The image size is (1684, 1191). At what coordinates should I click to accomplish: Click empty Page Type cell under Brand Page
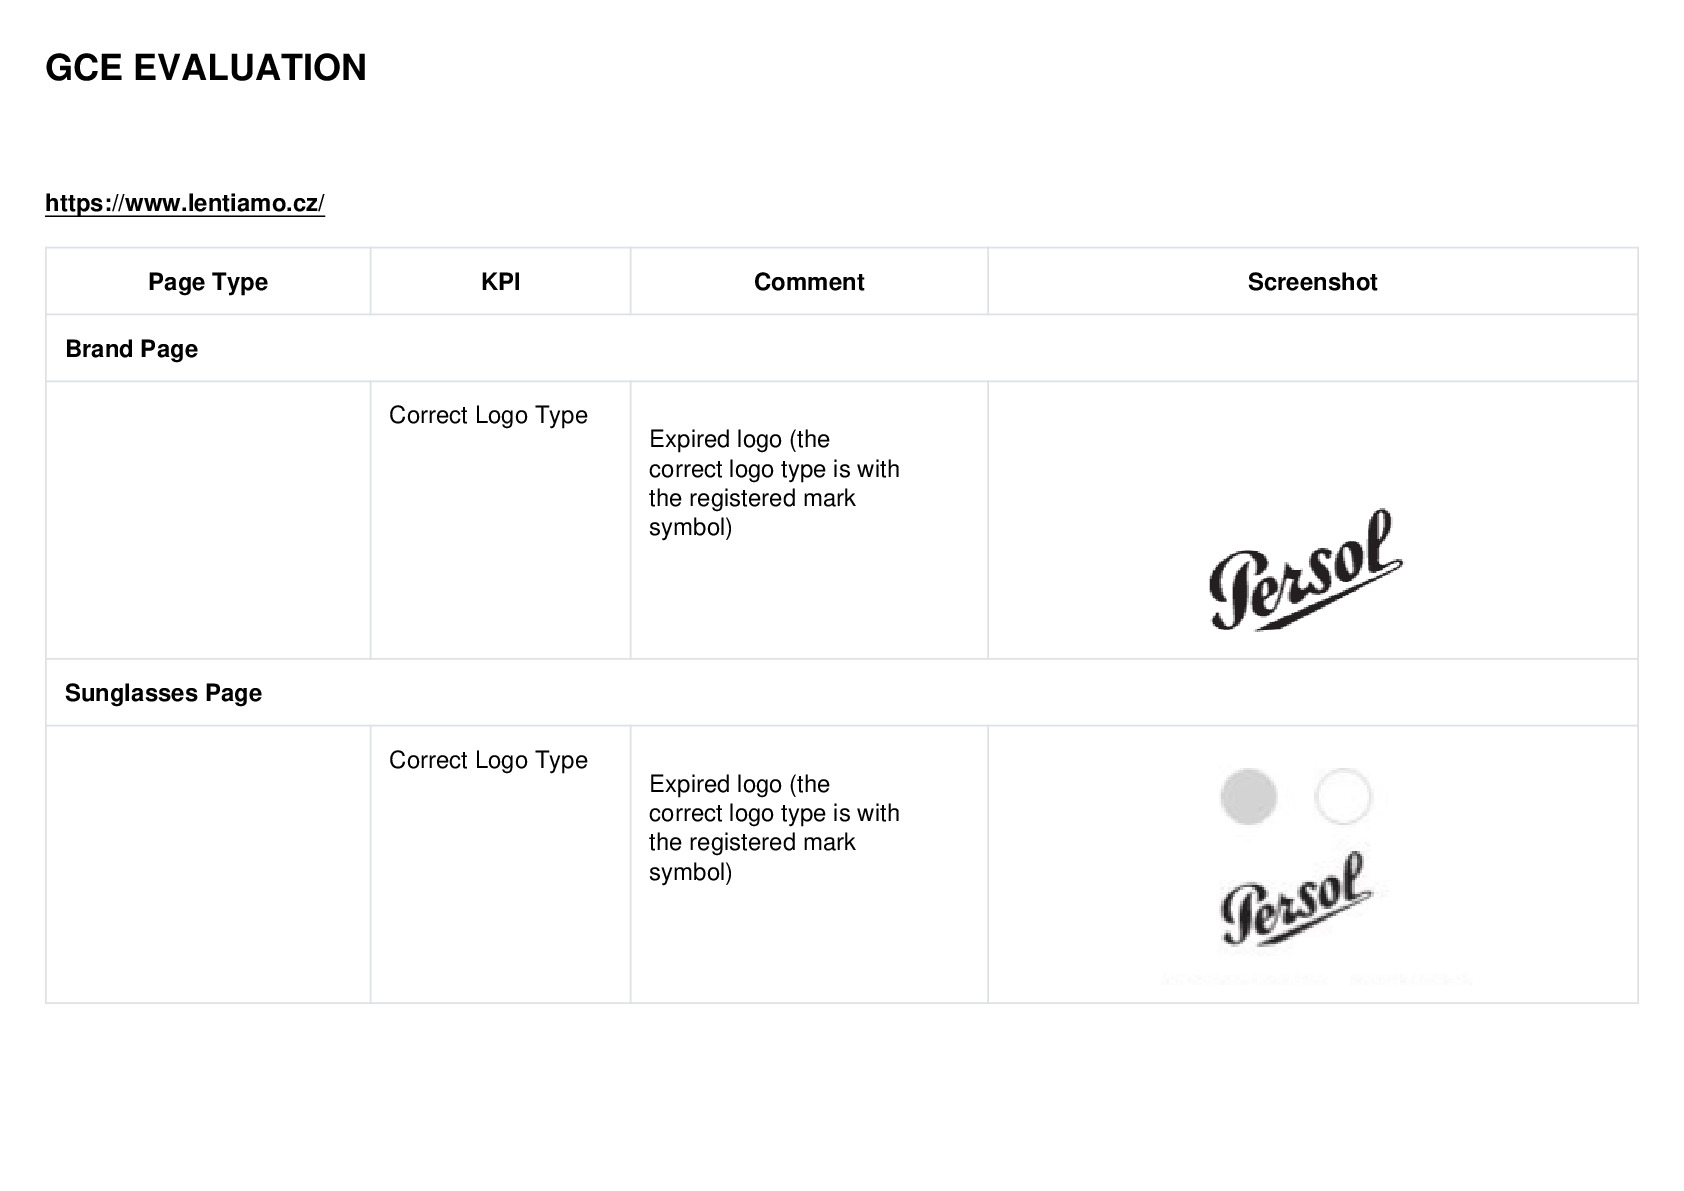(x=208, y=520)
